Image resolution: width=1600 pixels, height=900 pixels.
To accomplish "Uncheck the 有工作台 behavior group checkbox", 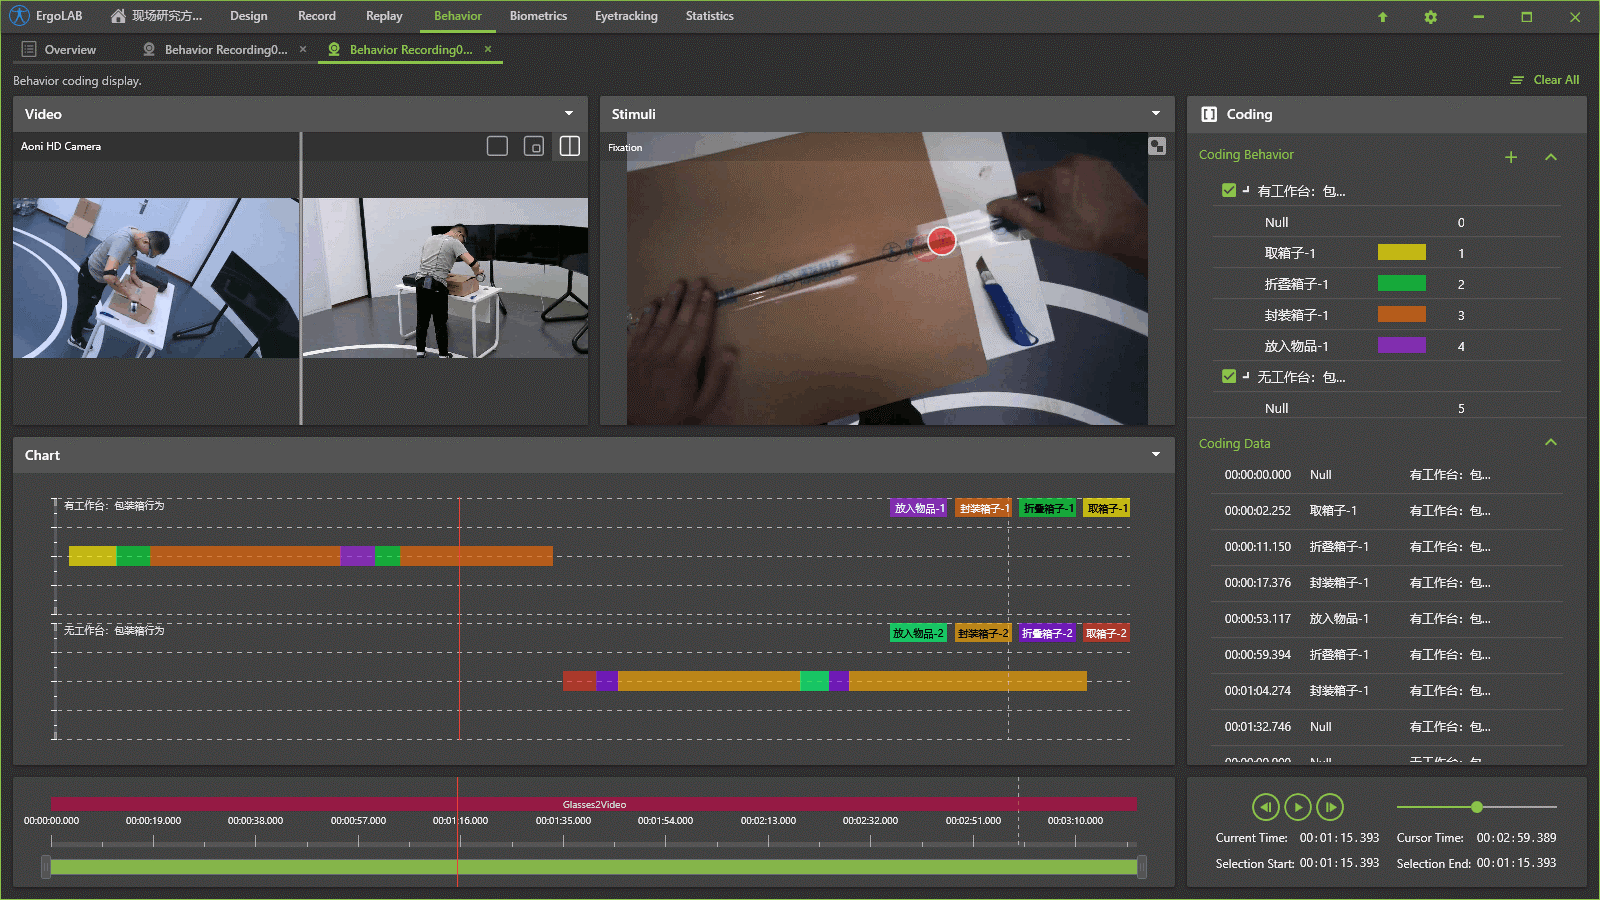I will click(1229, 190).
